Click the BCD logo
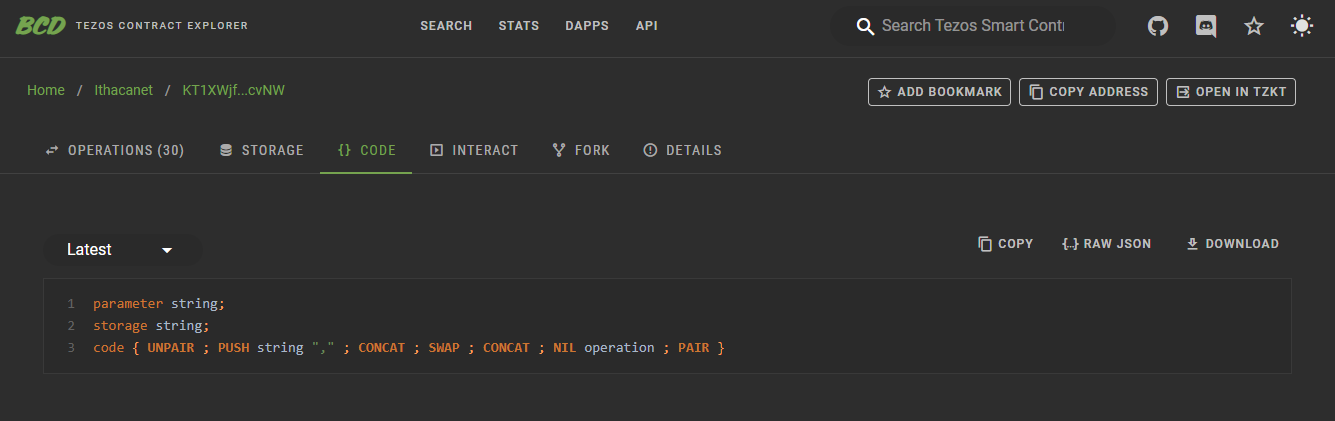The width and height of the screenshot is (1335, 421). click(40, 25)
